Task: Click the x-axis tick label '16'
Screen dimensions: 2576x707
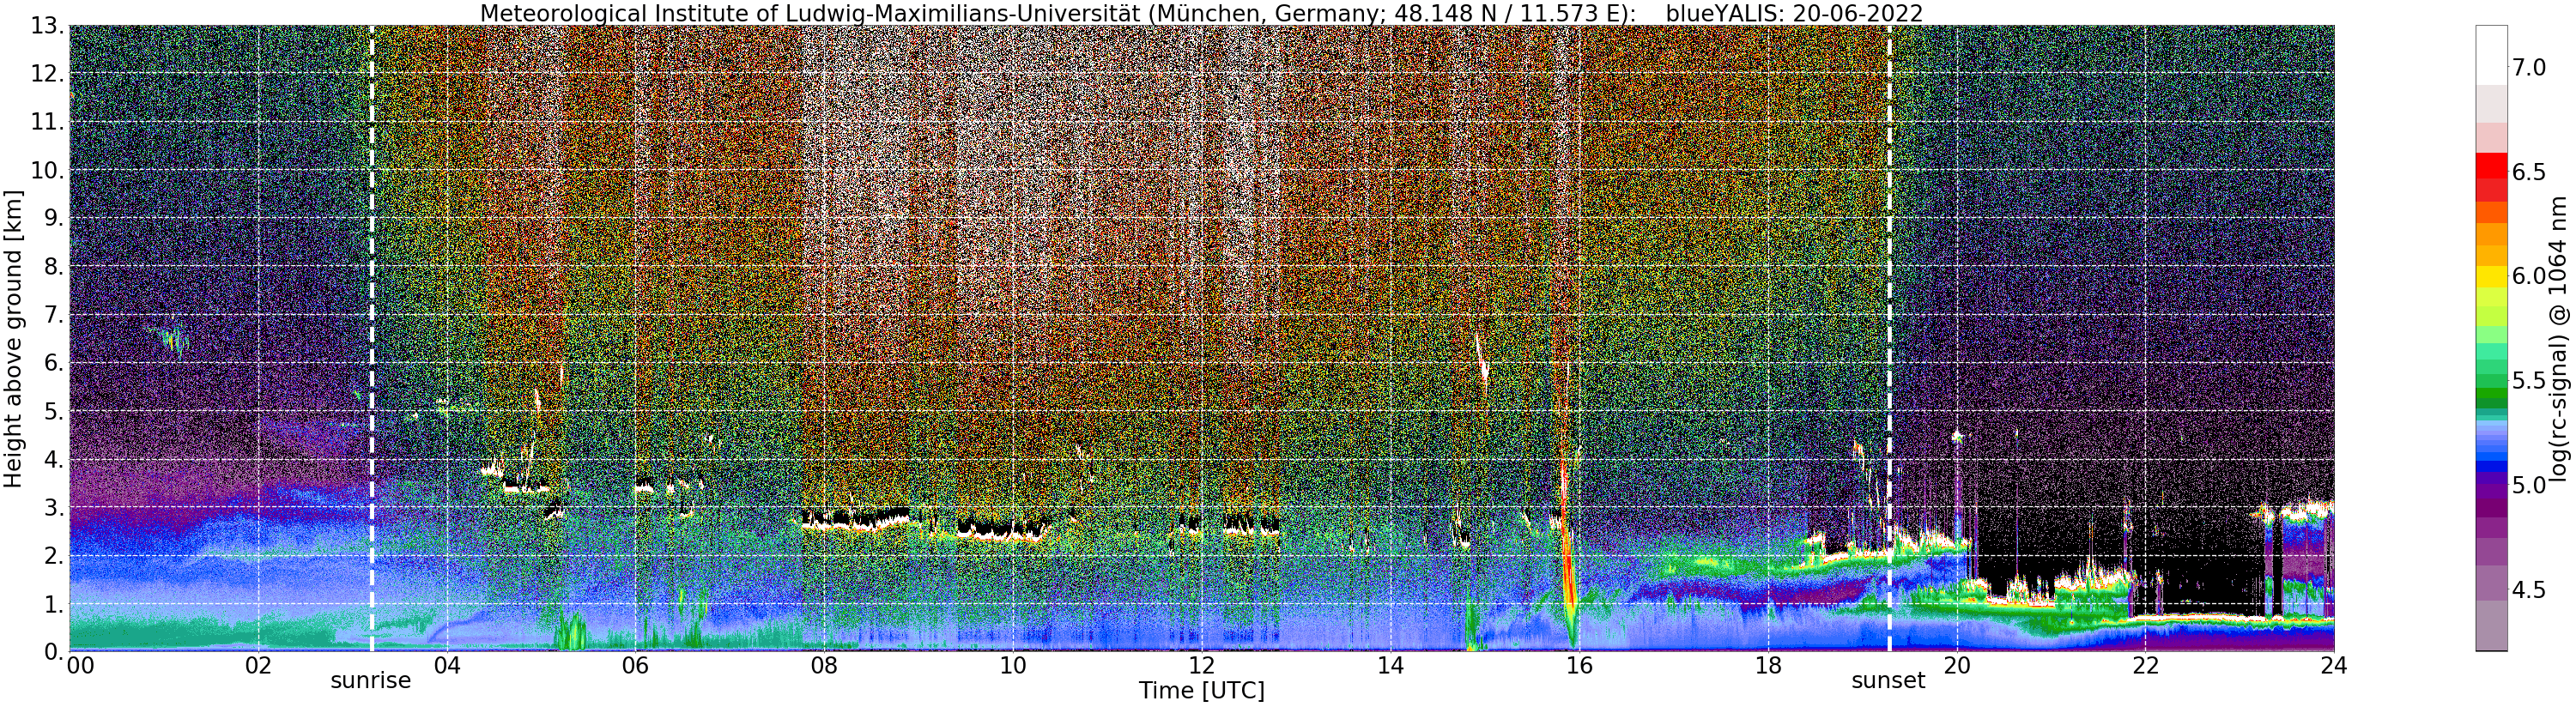Action: coord(1579,665)
